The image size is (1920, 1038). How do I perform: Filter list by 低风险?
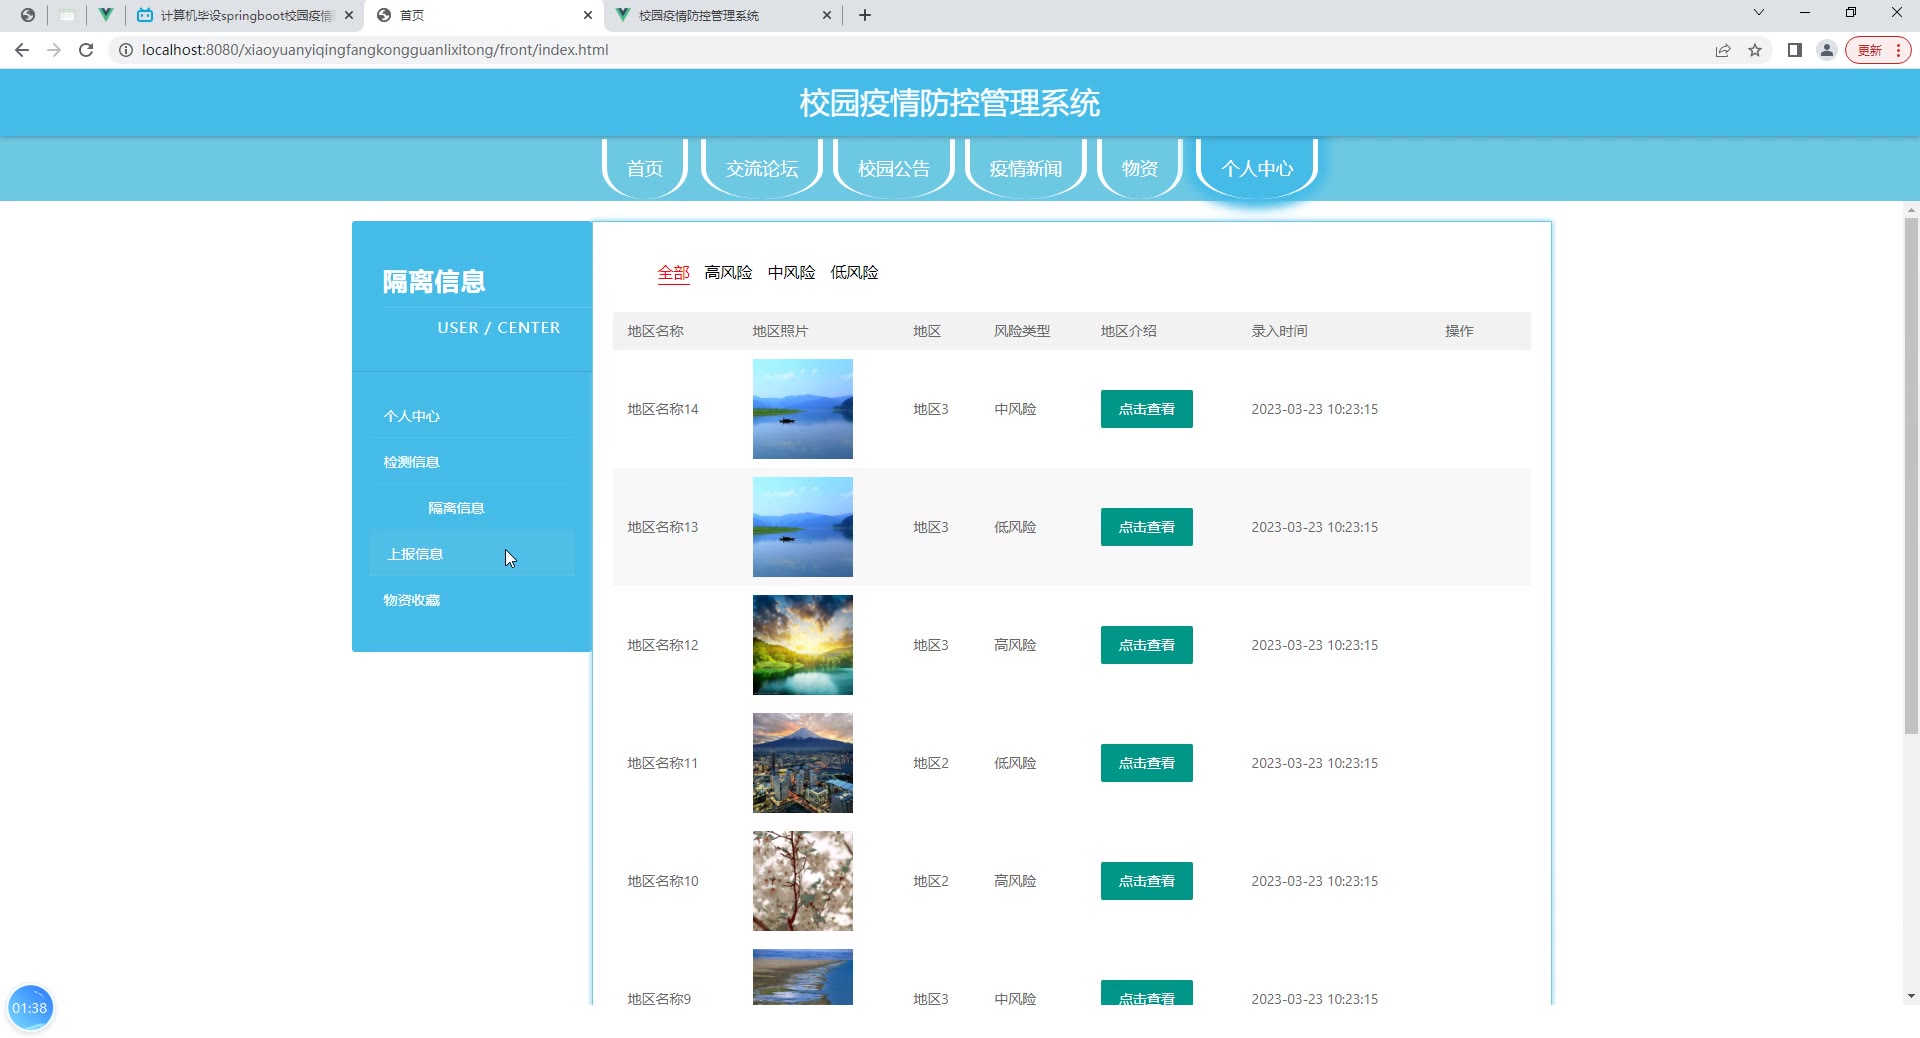pos(854,272)
